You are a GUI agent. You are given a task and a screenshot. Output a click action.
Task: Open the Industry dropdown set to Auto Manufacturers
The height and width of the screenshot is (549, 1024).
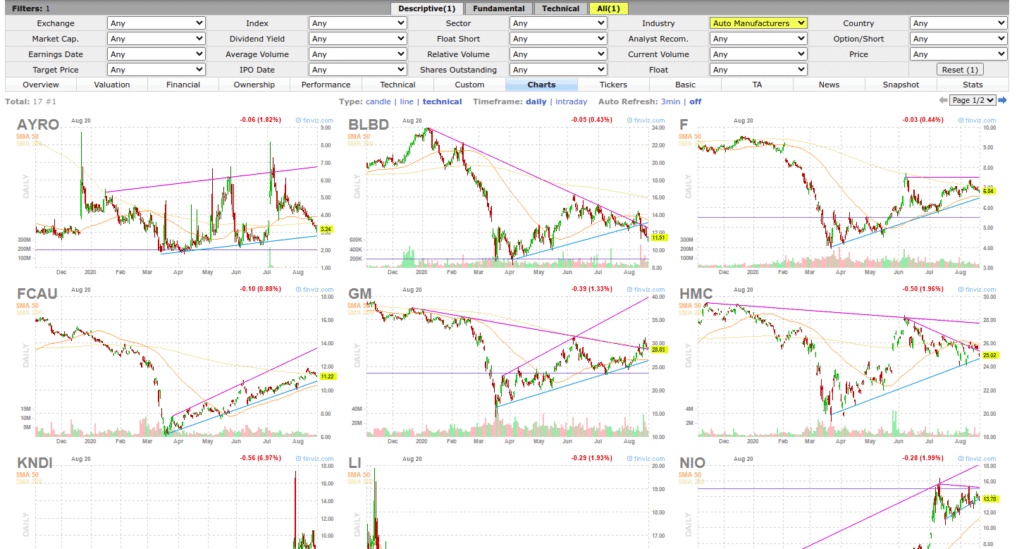pos(758,23)
